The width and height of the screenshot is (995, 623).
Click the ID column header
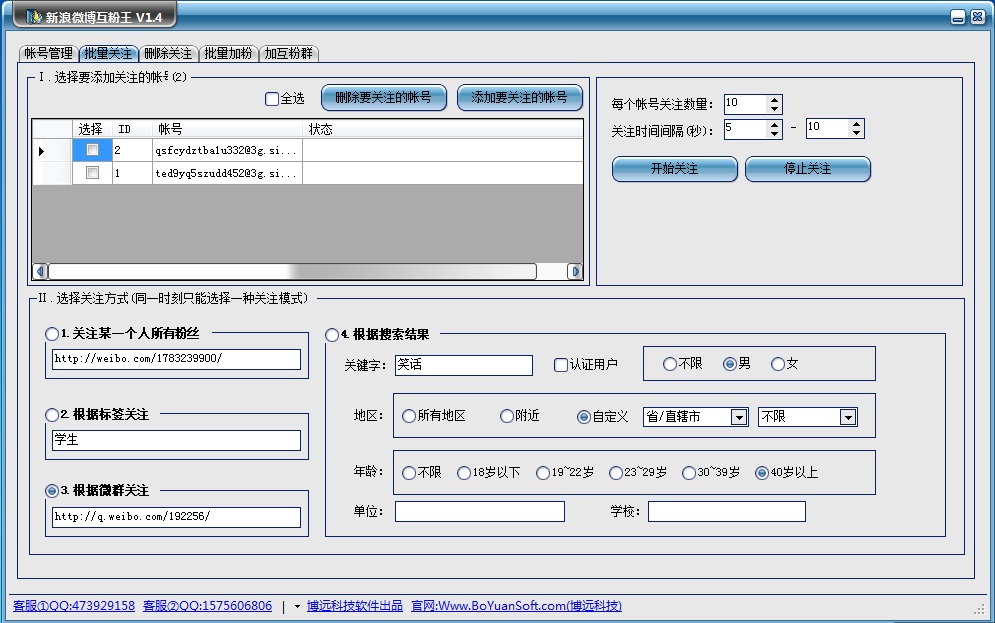(x=132, y=129)
